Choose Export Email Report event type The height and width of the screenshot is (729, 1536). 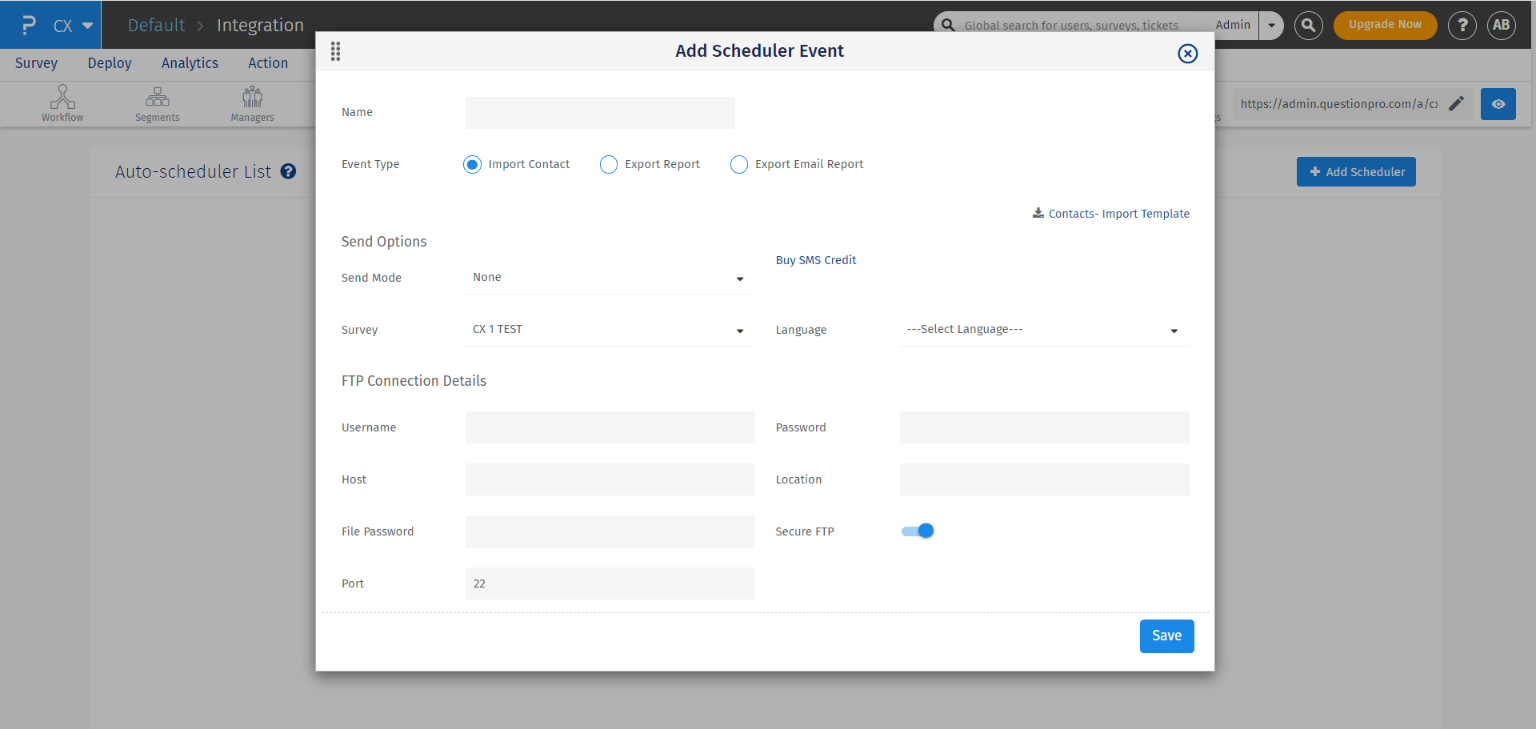738,164
